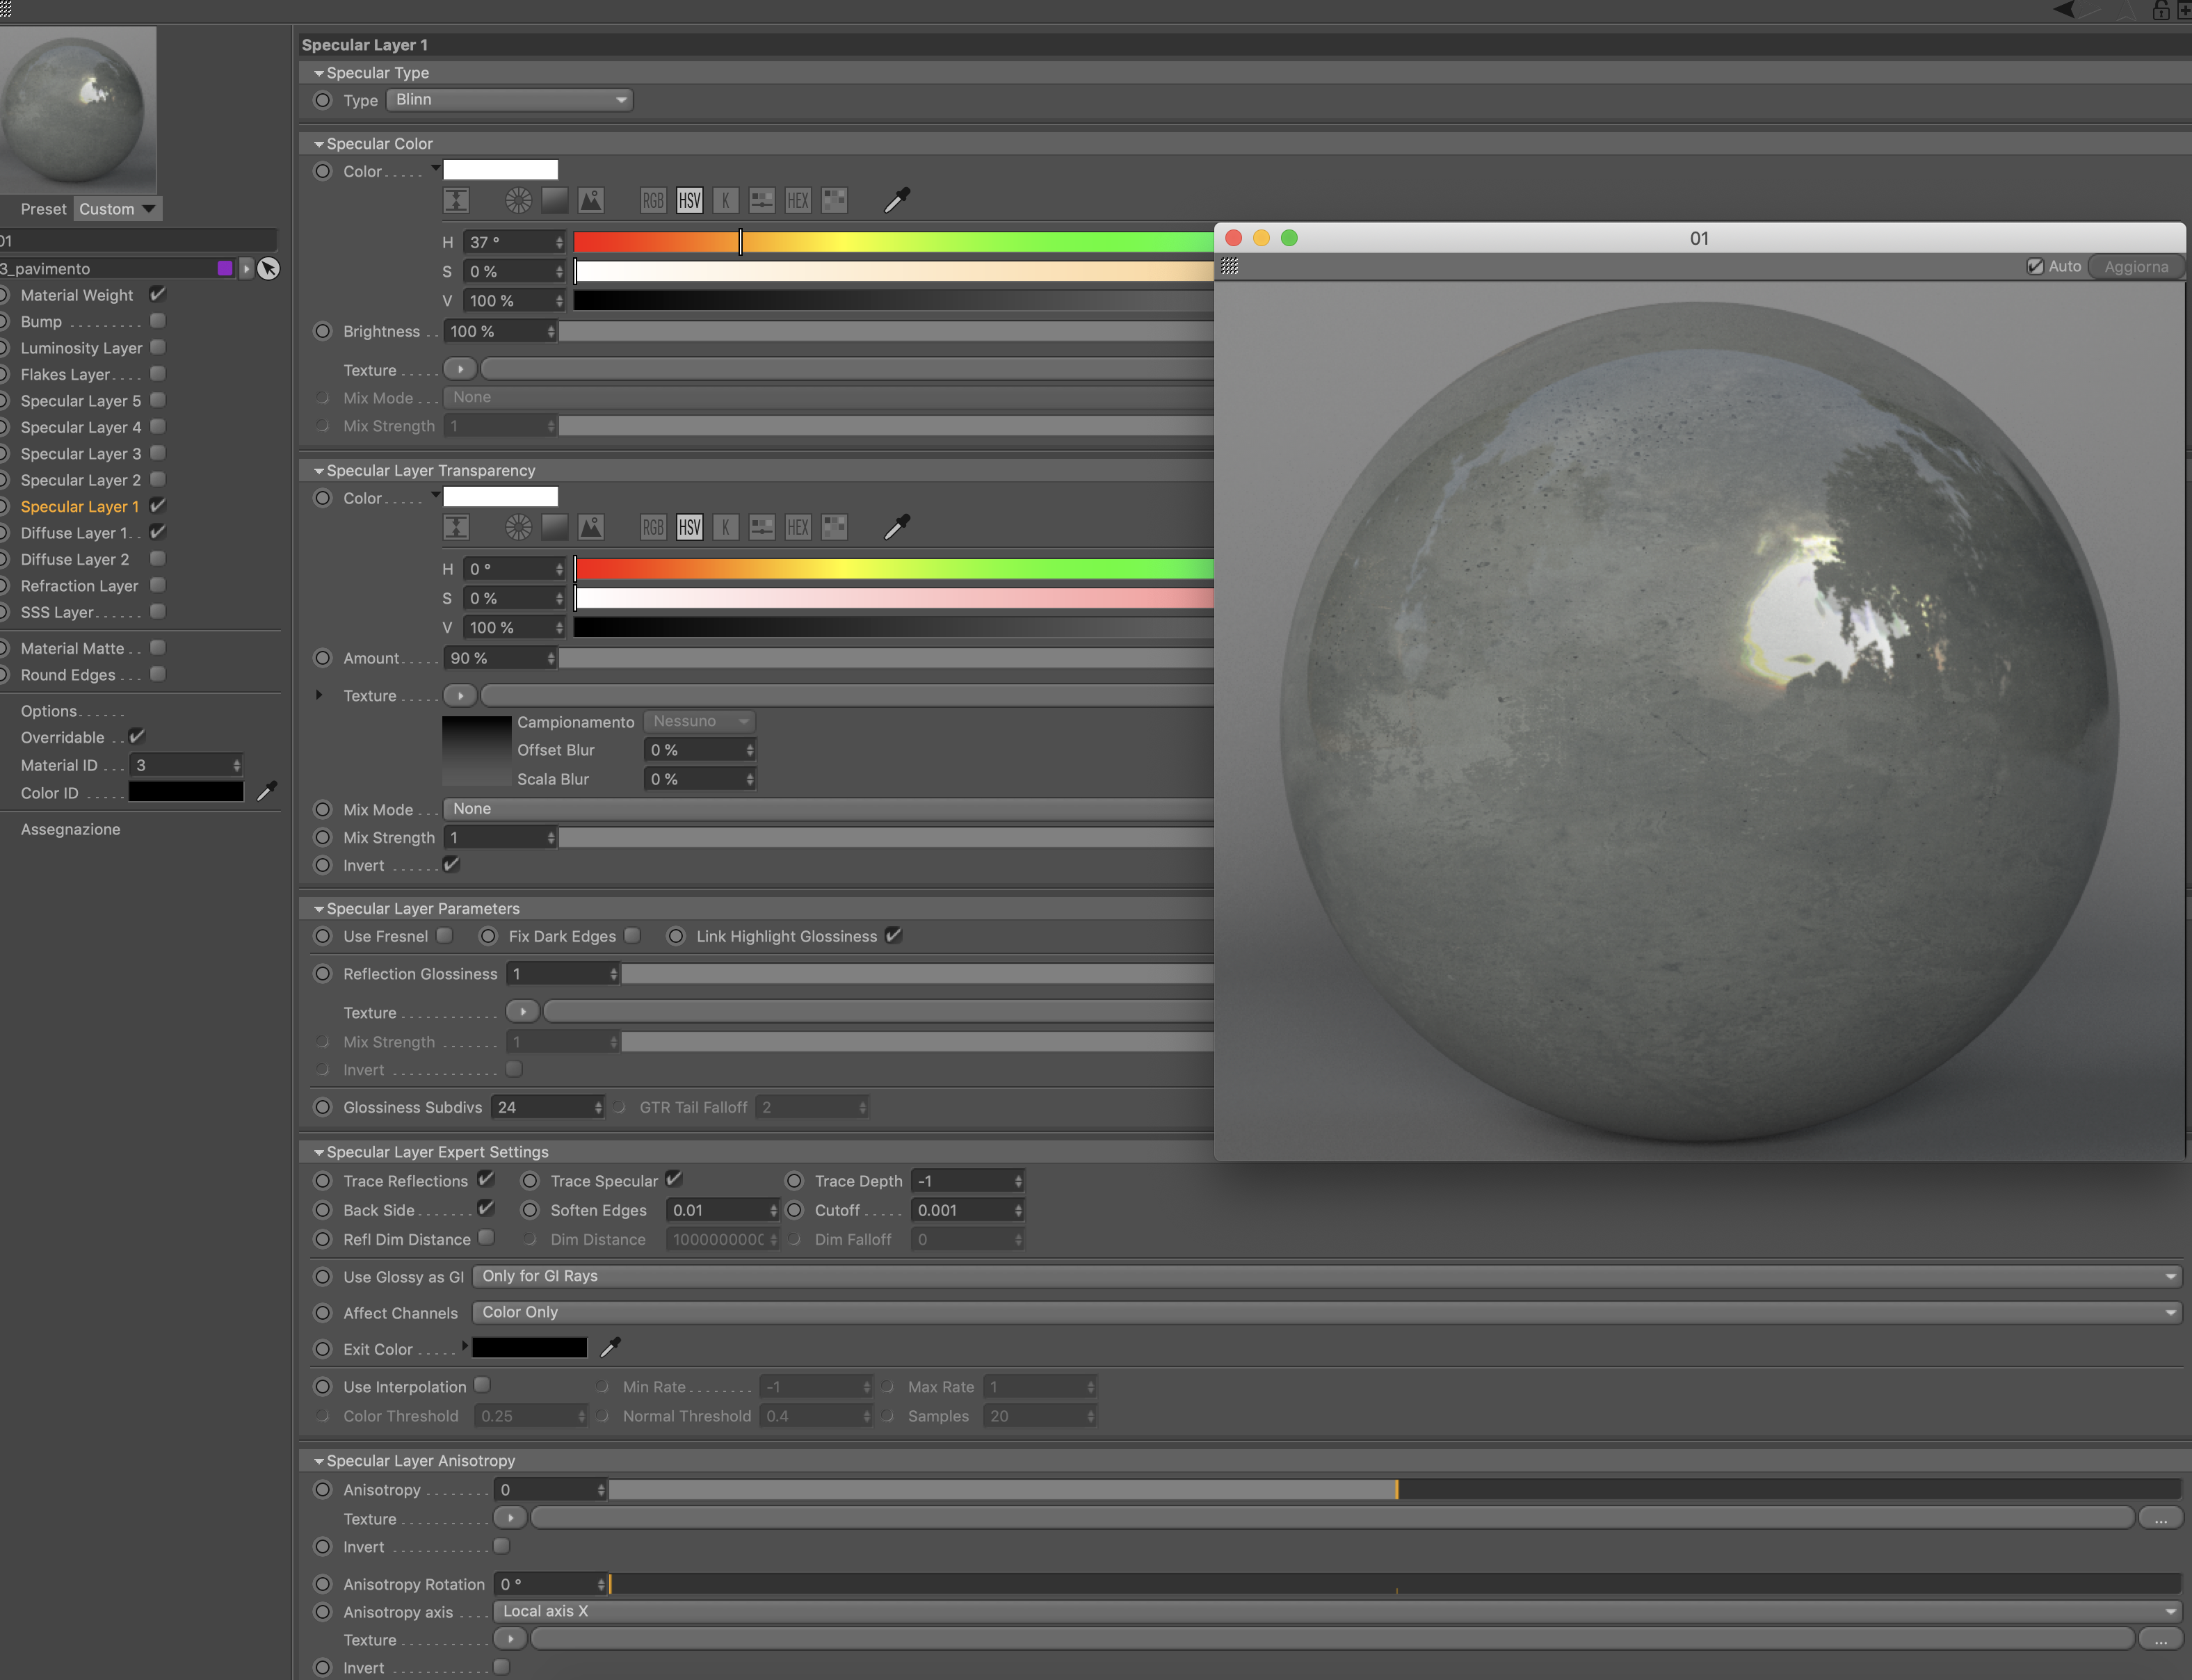Click Specular Color eyedropper picker icon
The image size is (2192, 1680).
pos(897,200)
